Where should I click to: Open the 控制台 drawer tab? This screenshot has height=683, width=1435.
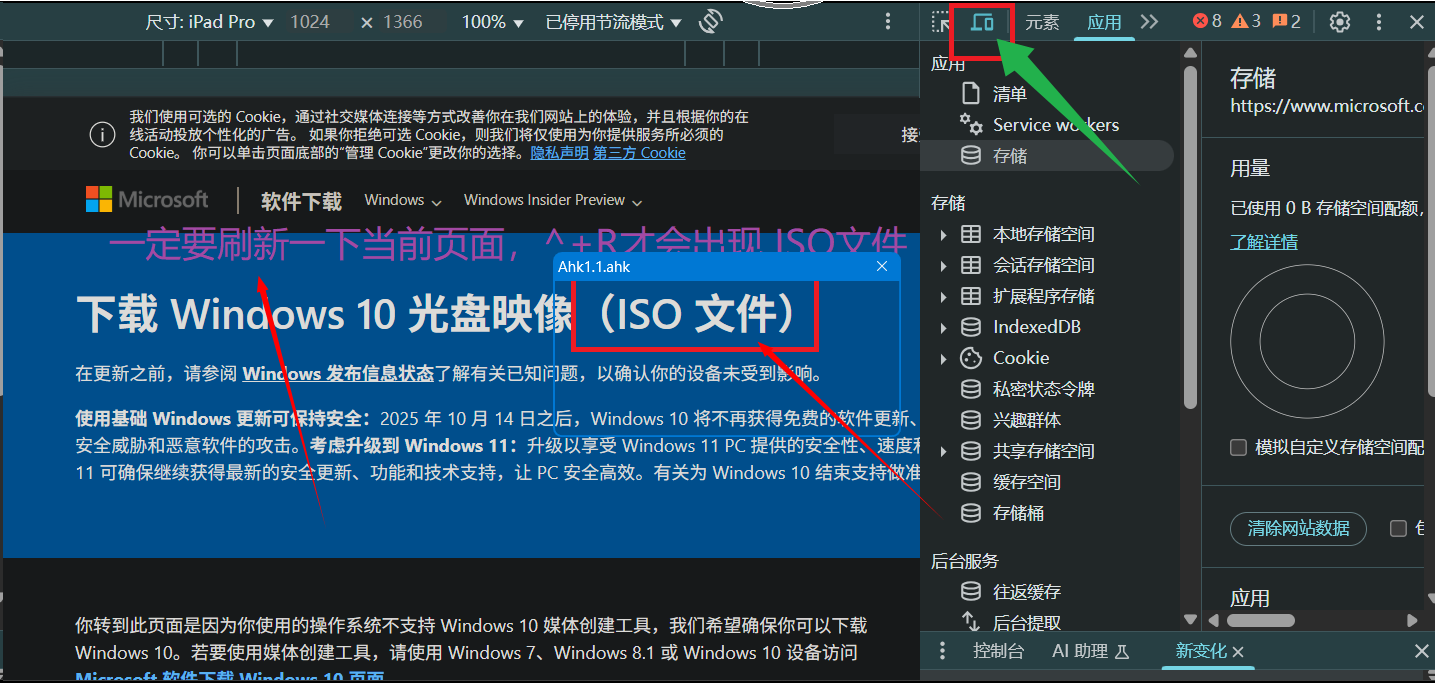point(998,651)
